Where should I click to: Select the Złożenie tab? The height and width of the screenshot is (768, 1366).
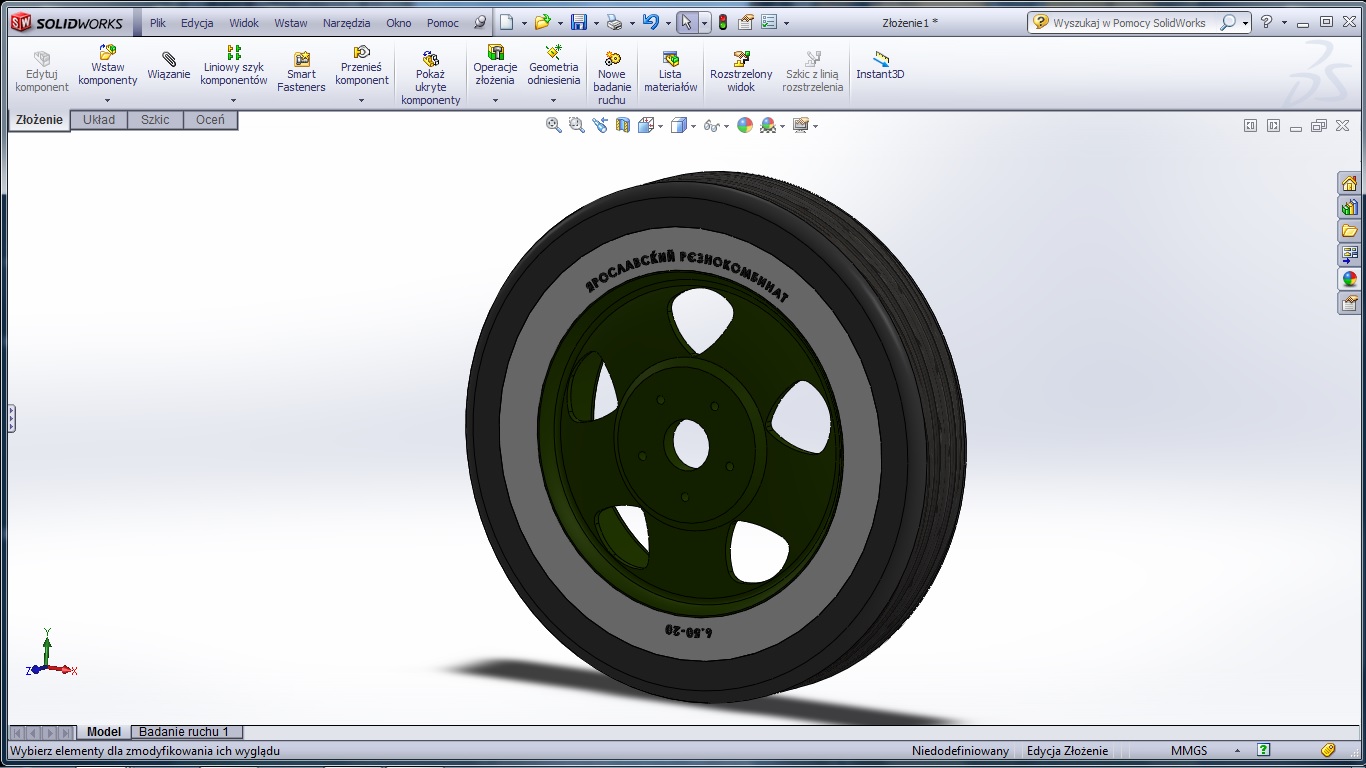tap(40, 120)
